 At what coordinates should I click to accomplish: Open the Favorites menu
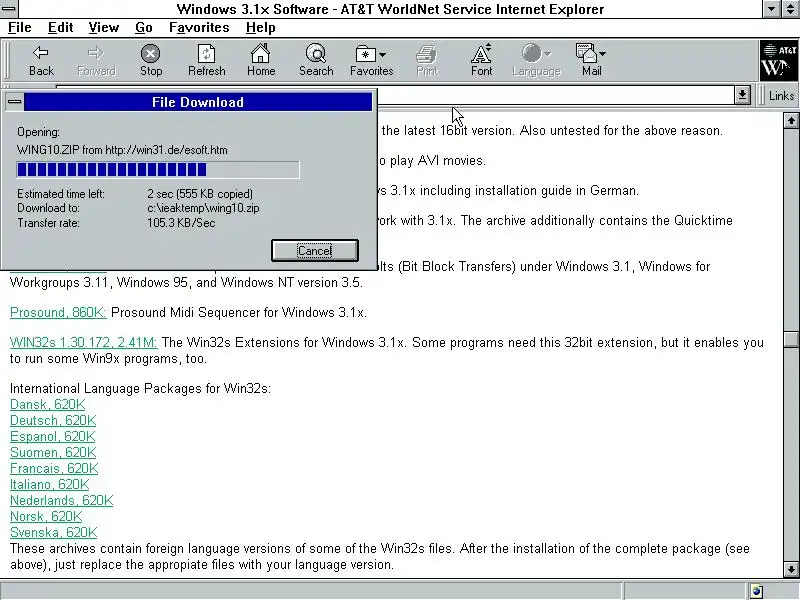199,28
